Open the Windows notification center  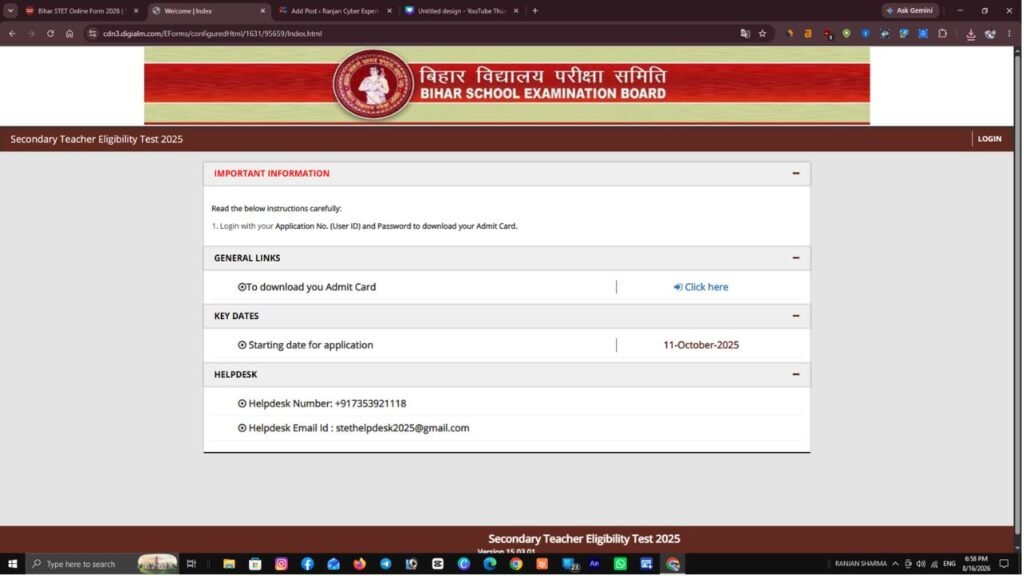(x=1004, y=564)
